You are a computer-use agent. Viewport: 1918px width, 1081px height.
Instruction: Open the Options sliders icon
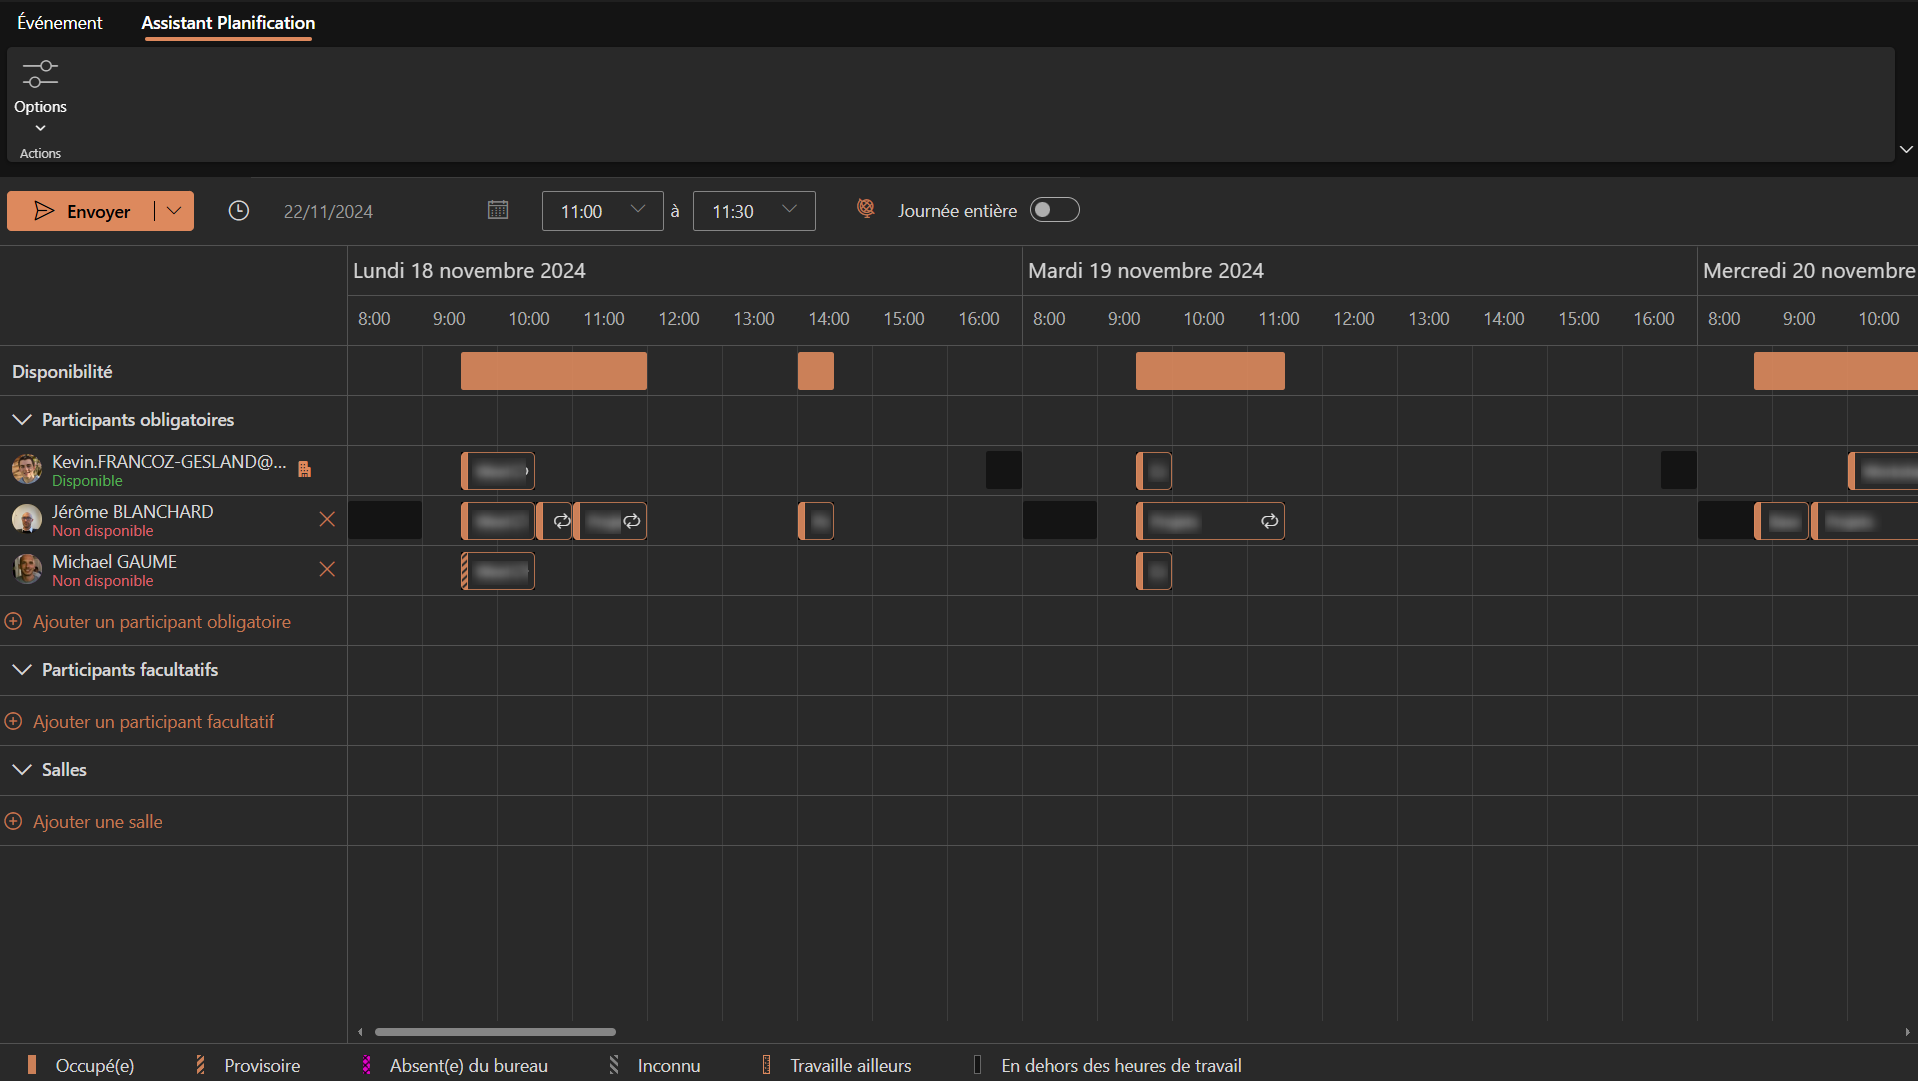click(40, 75)
